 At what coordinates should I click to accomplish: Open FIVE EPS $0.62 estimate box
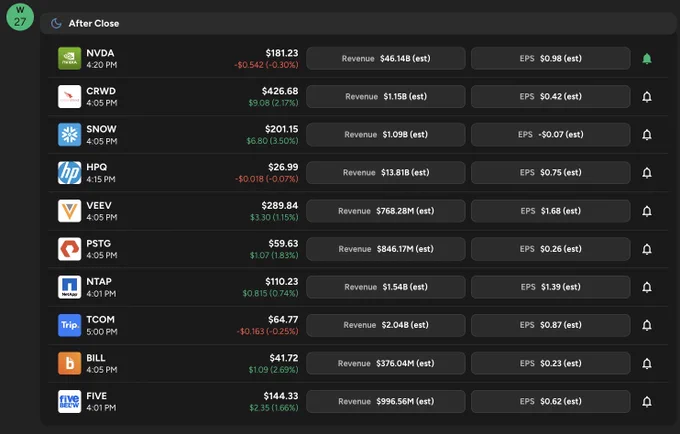pos(551,401)
